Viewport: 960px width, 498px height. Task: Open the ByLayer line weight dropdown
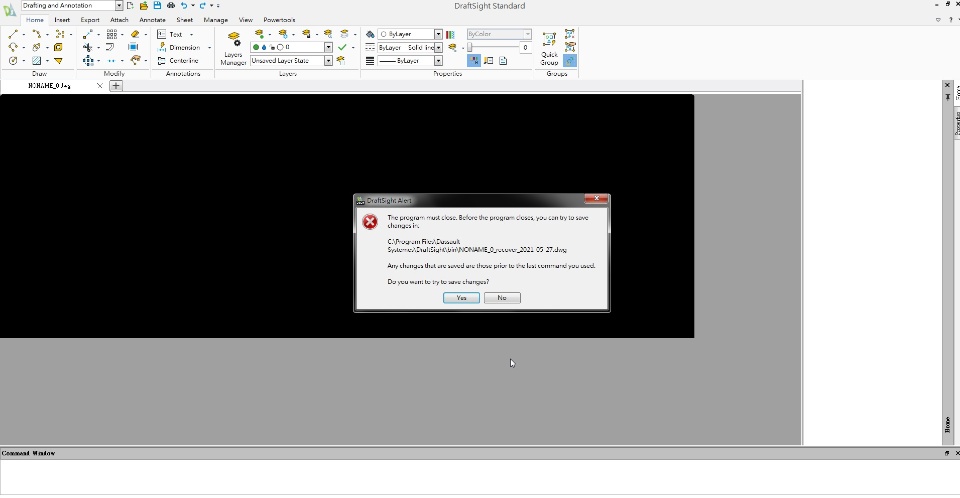(x=438, y=61)
